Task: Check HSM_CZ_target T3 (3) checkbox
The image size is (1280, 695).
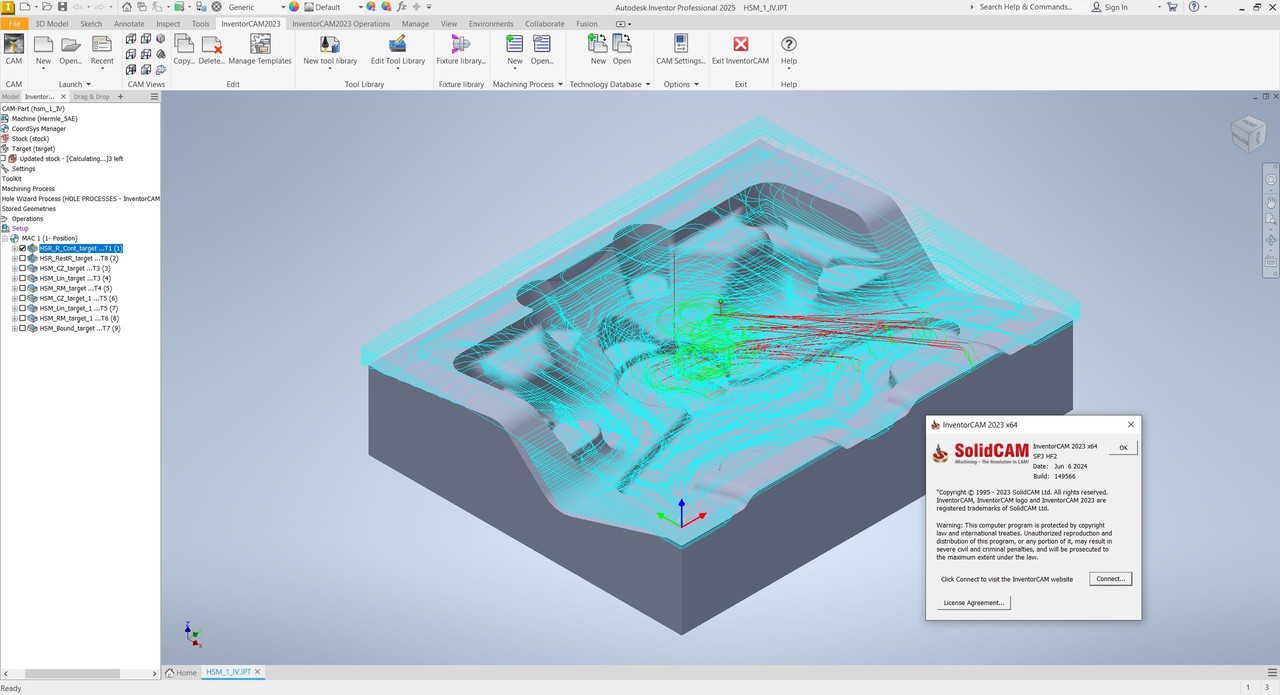Action: click(23, 268)
